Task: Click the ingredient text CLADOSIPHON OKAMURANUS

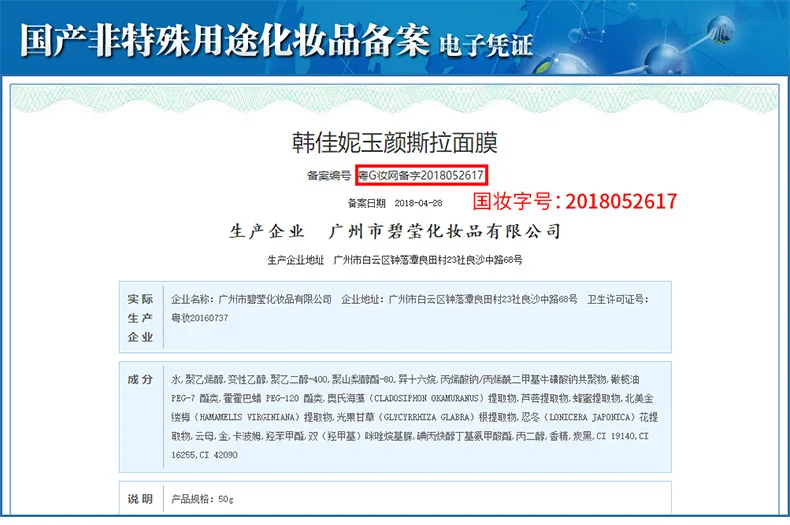Action: [426, 399]
